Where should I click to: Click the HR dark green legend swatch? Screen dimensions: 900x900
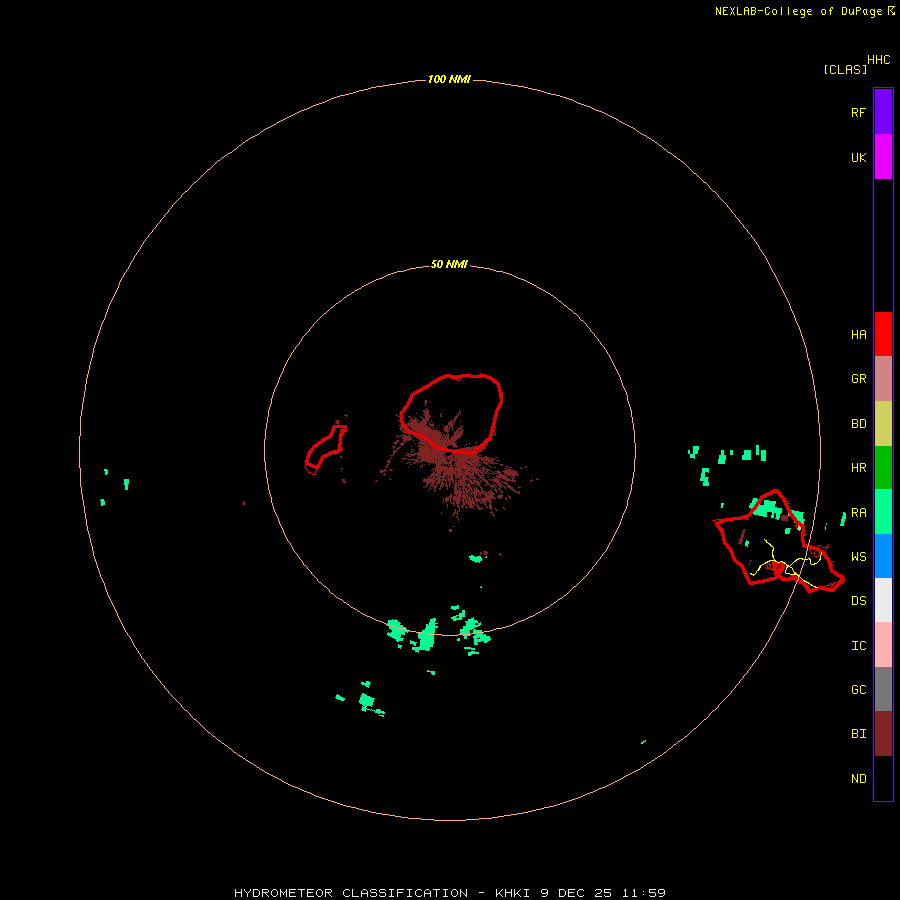[x=883, y=468]
